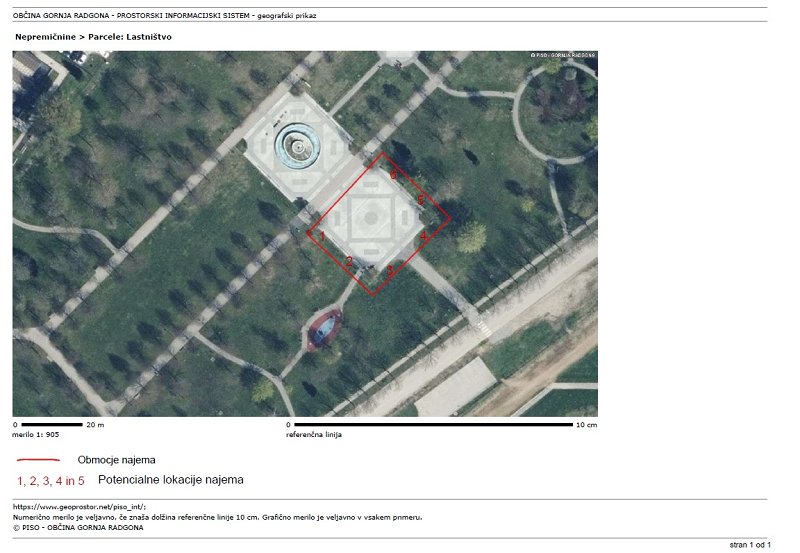Click the 'Potencialne lokacije najema' legend text
The width and height of the screenshot is (800, 553).
[x=171, y=480]
